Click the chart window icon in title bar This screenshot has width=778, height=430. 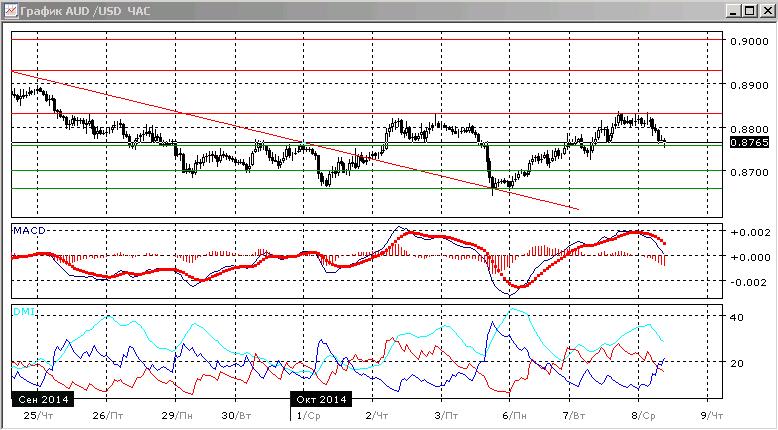[x=10, y=10]
